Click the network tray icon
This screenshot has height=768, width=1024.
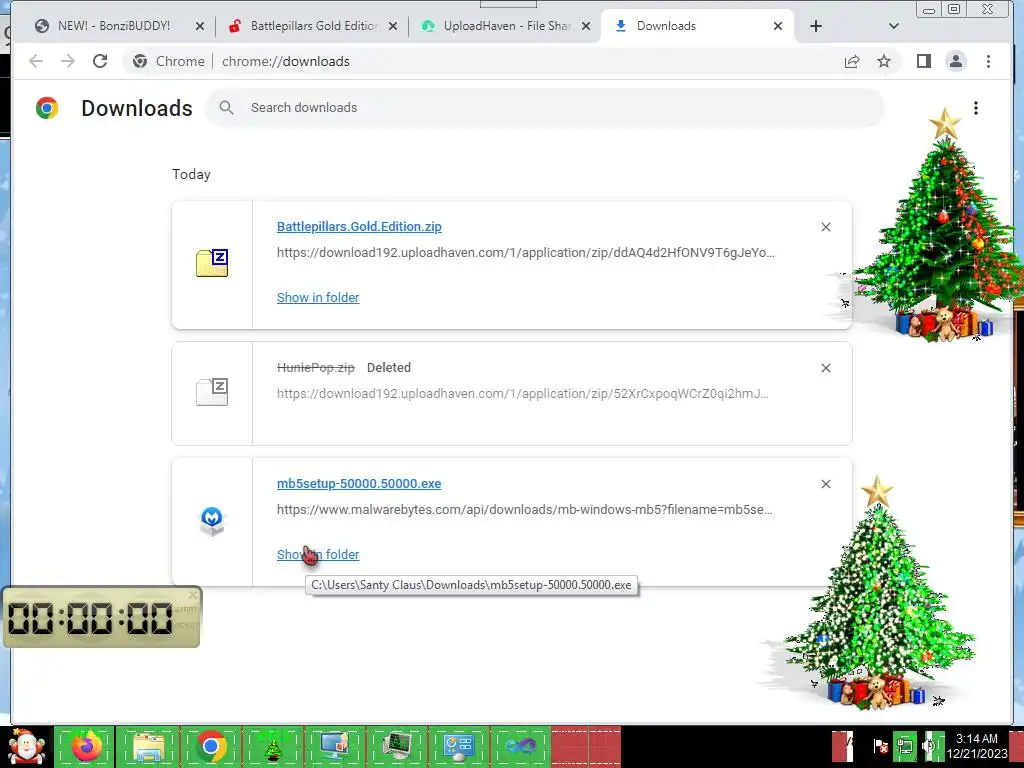pyautogui.click(x=905, y=746)
